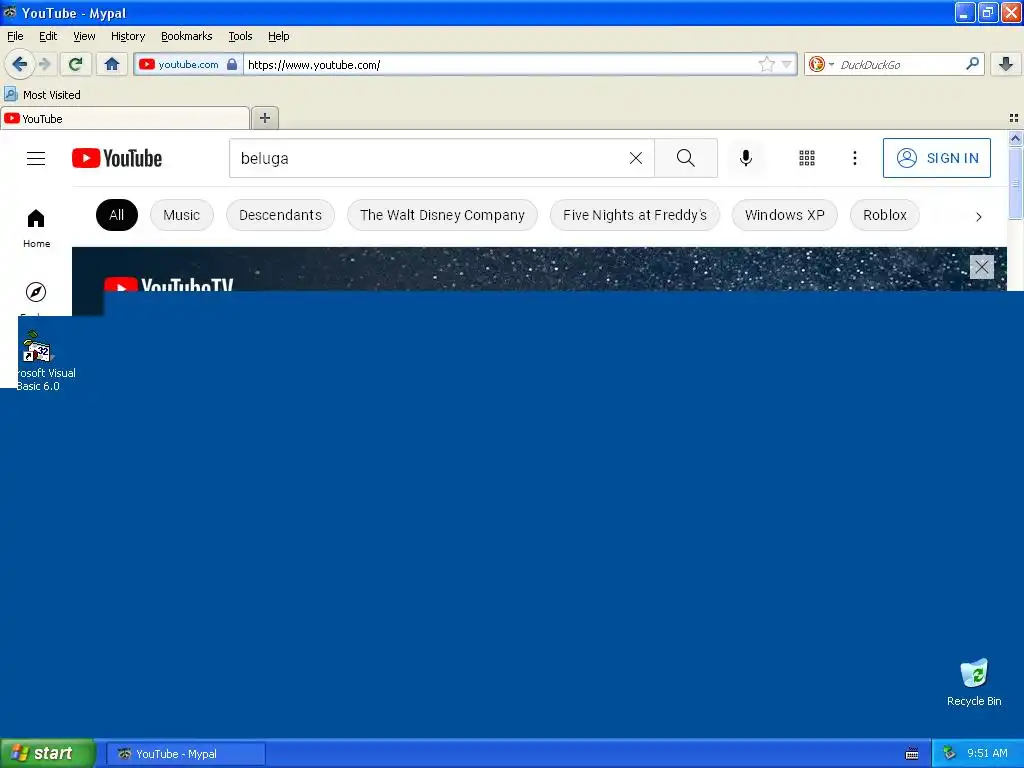Screen dimensions: 1024x768
Task: Open the Tools menu
Action: (240, 36)
